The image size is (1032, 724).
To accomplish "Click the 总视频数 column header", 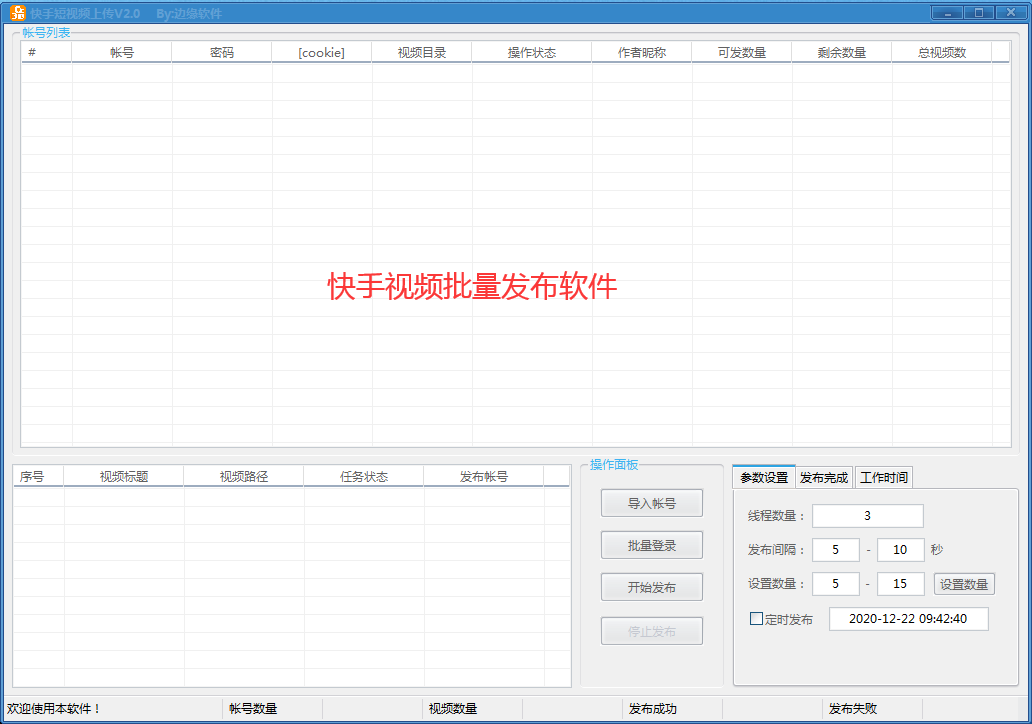I will pos(942,53).
